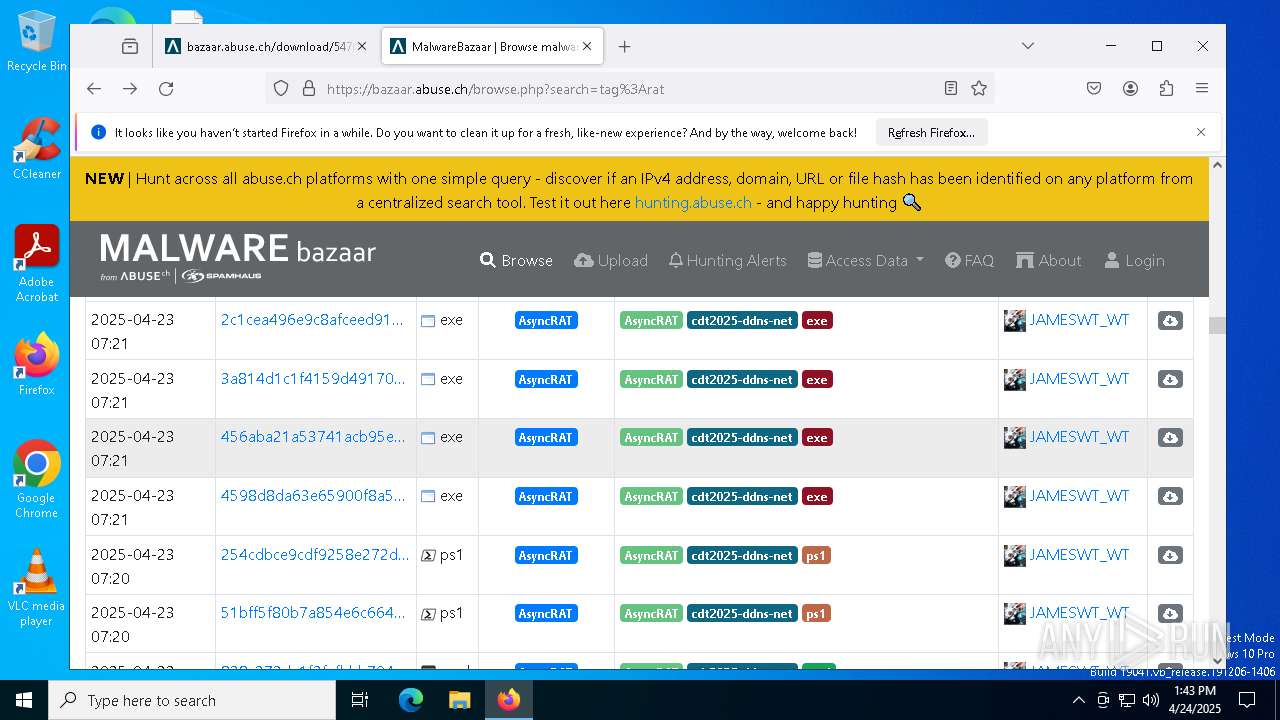The image size is (1280, 720).
Task: Dismiss the Refresh Firefox notification
Action: 1201,132
